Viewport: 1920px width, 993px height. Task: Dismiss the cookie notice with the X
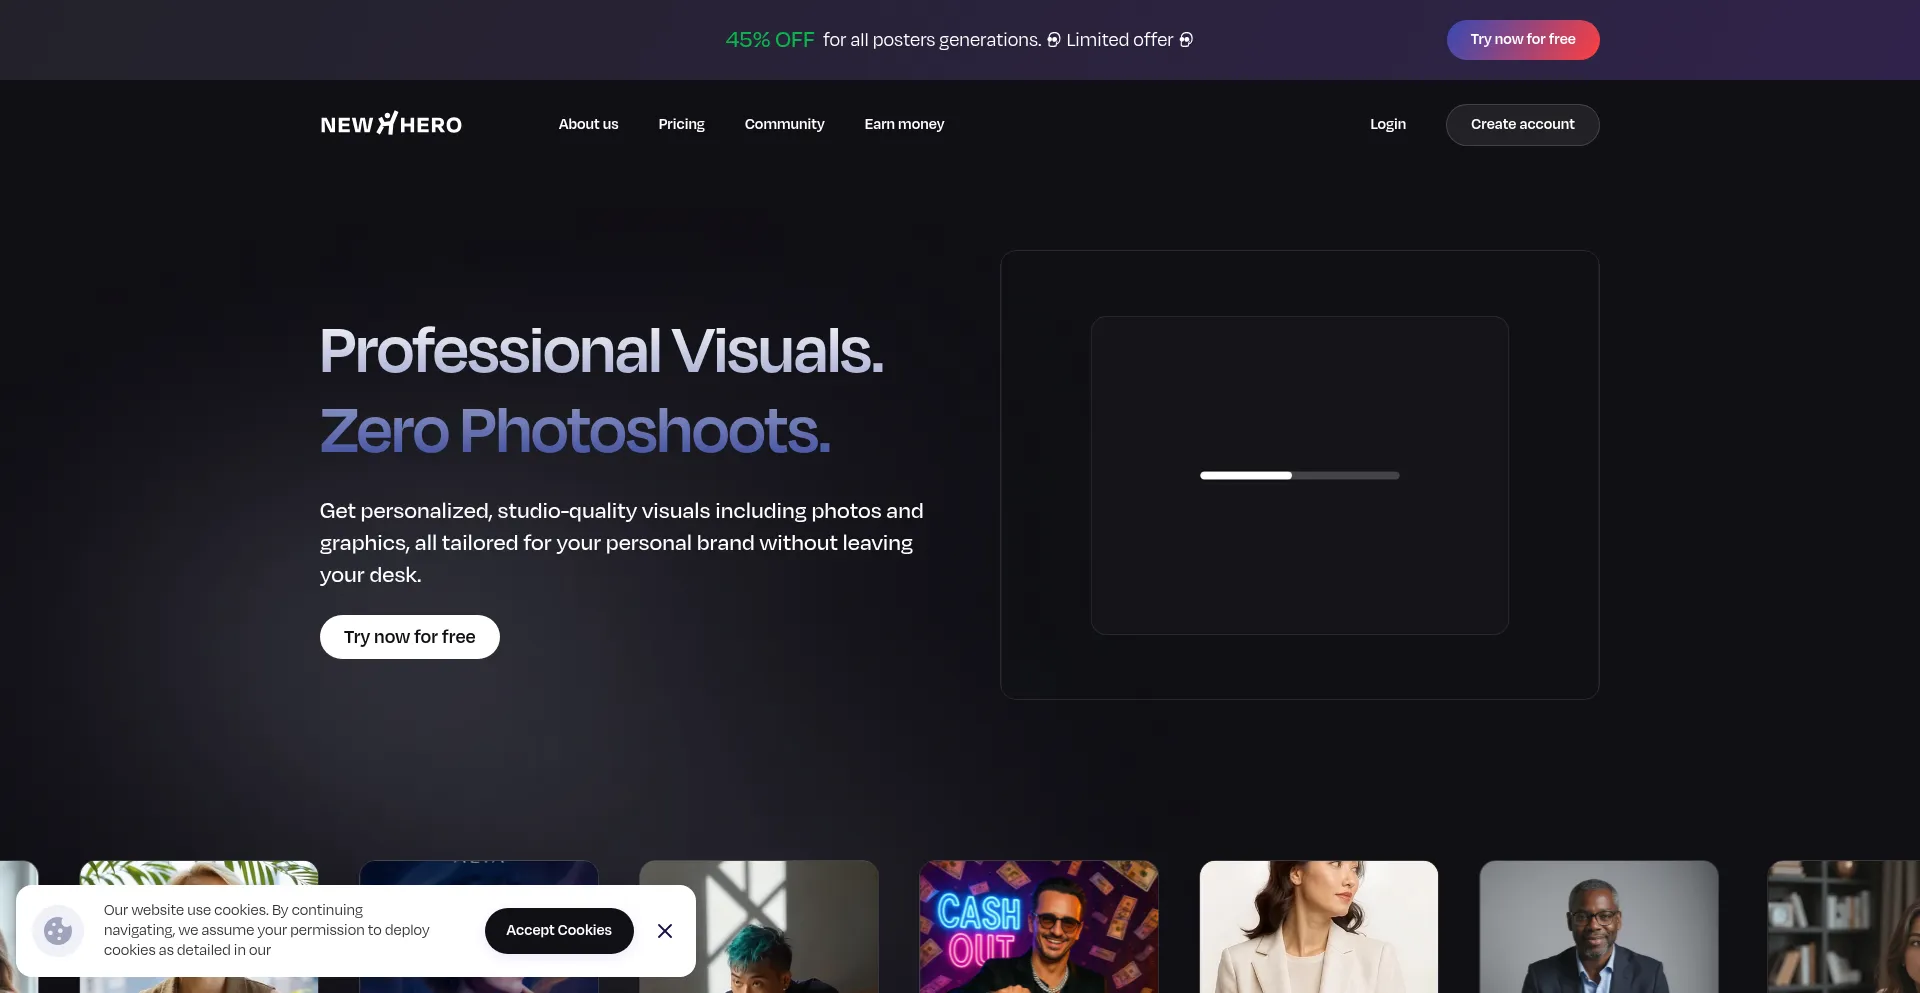[x=664, y=930]
